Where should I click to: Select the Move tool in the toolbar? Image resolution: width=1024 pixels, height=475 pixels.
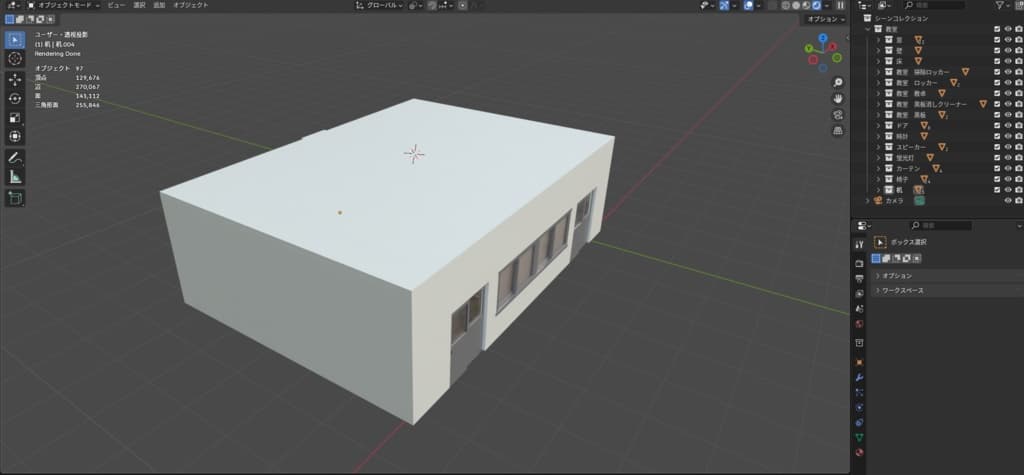pyautogui.click(x=15, y=79)
